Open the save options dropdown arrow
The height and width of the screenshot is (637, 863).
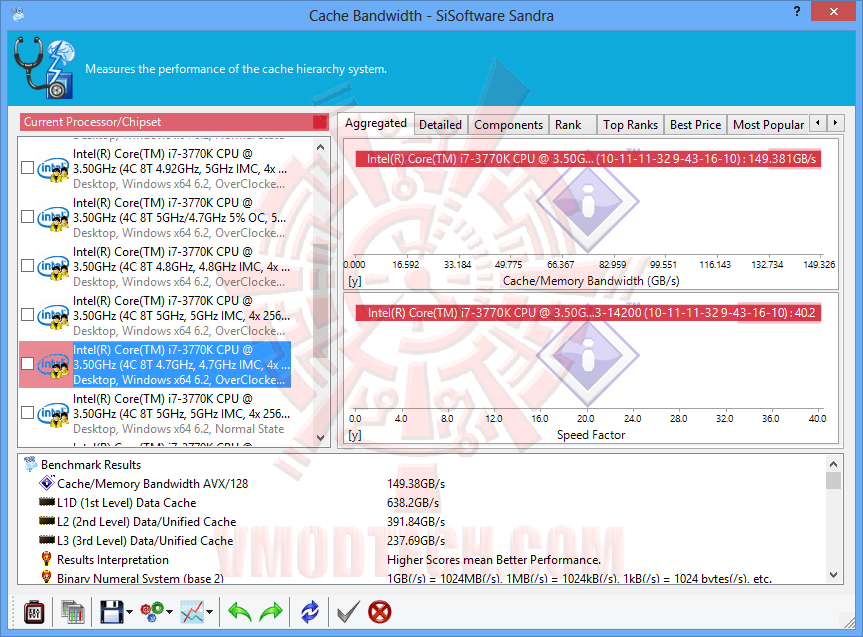[x=129, y=612]
